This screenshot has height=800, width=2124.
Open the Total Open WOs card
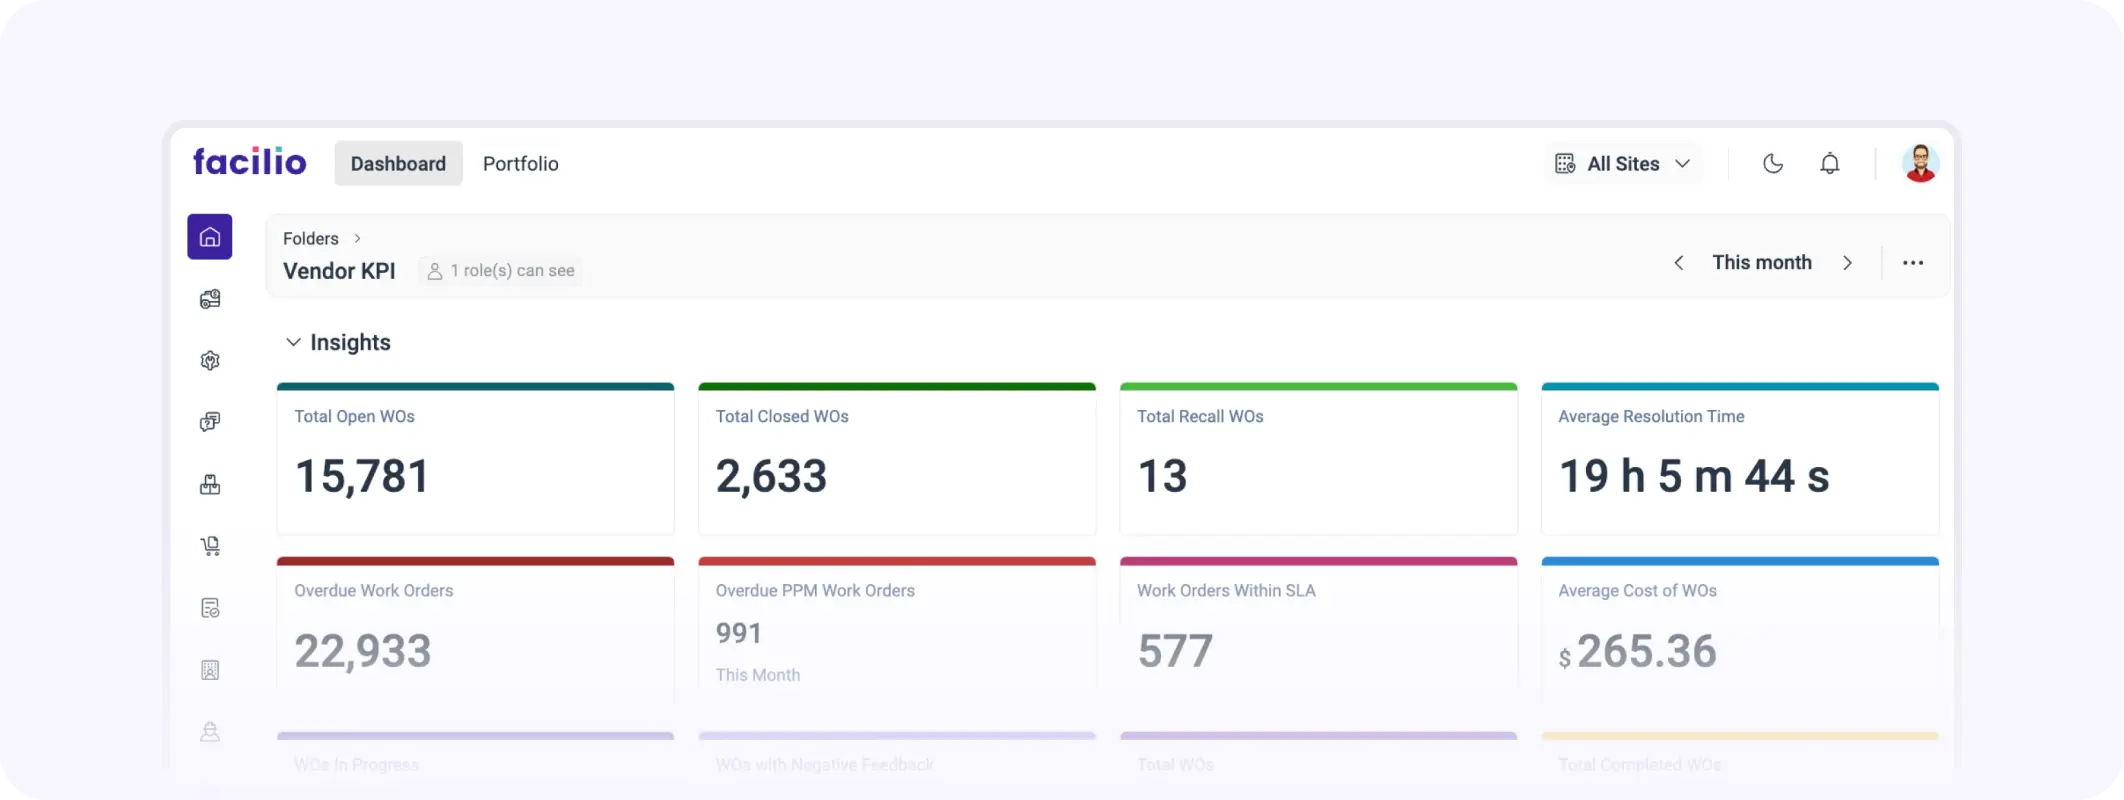[475, 460]
